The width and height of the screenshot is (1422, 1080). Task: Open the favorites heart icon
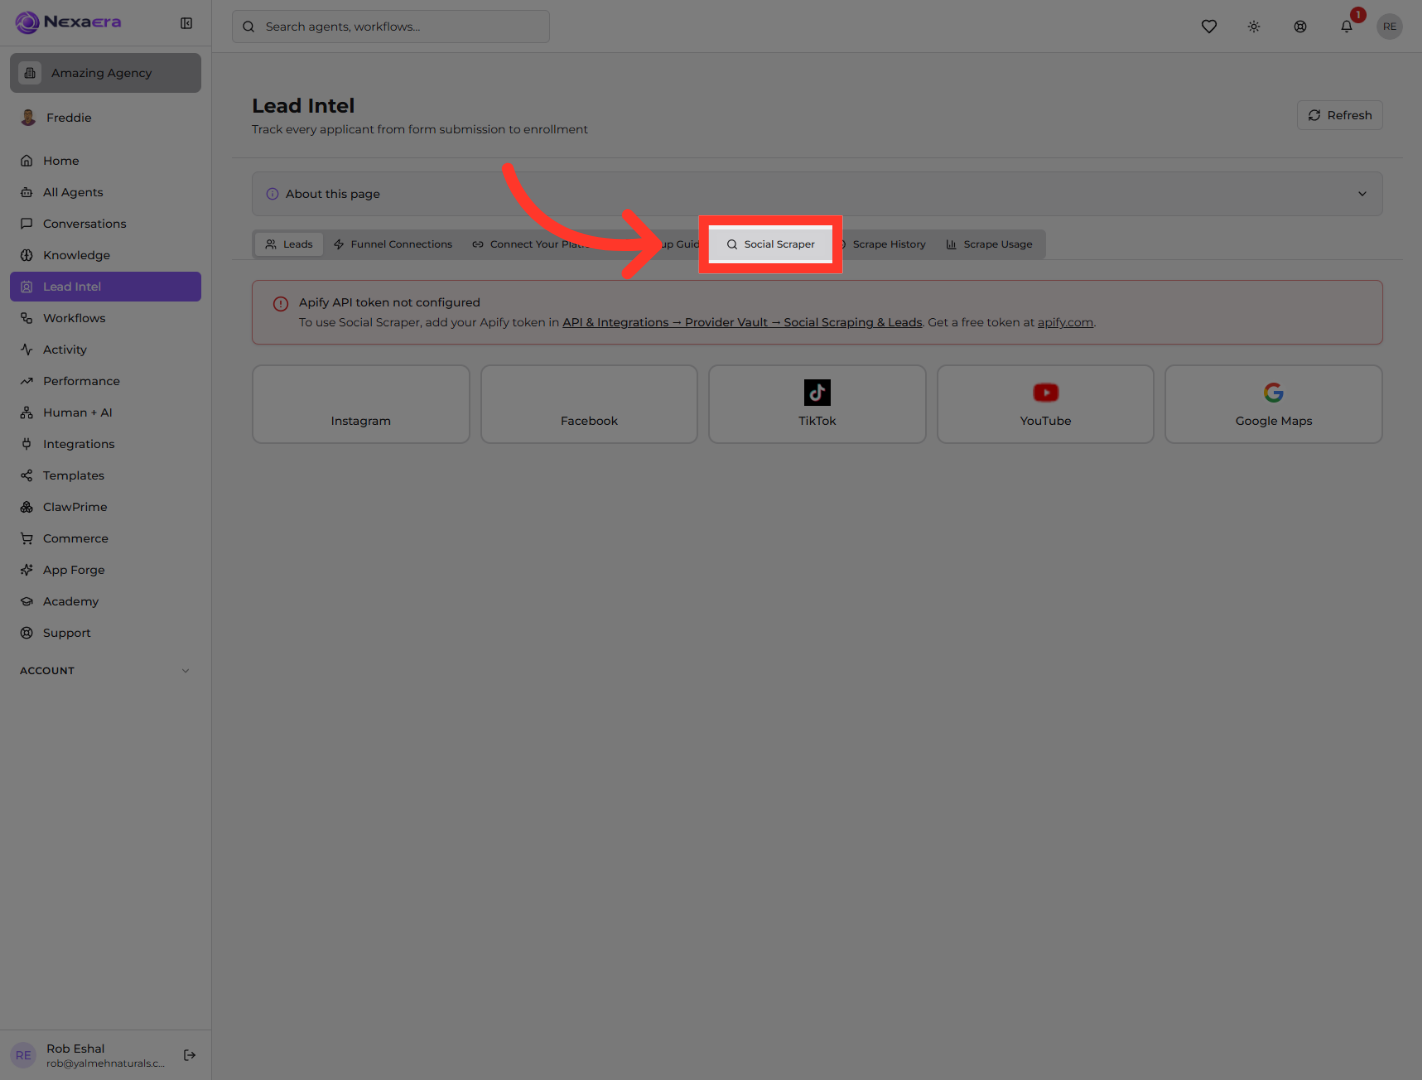1209,27
